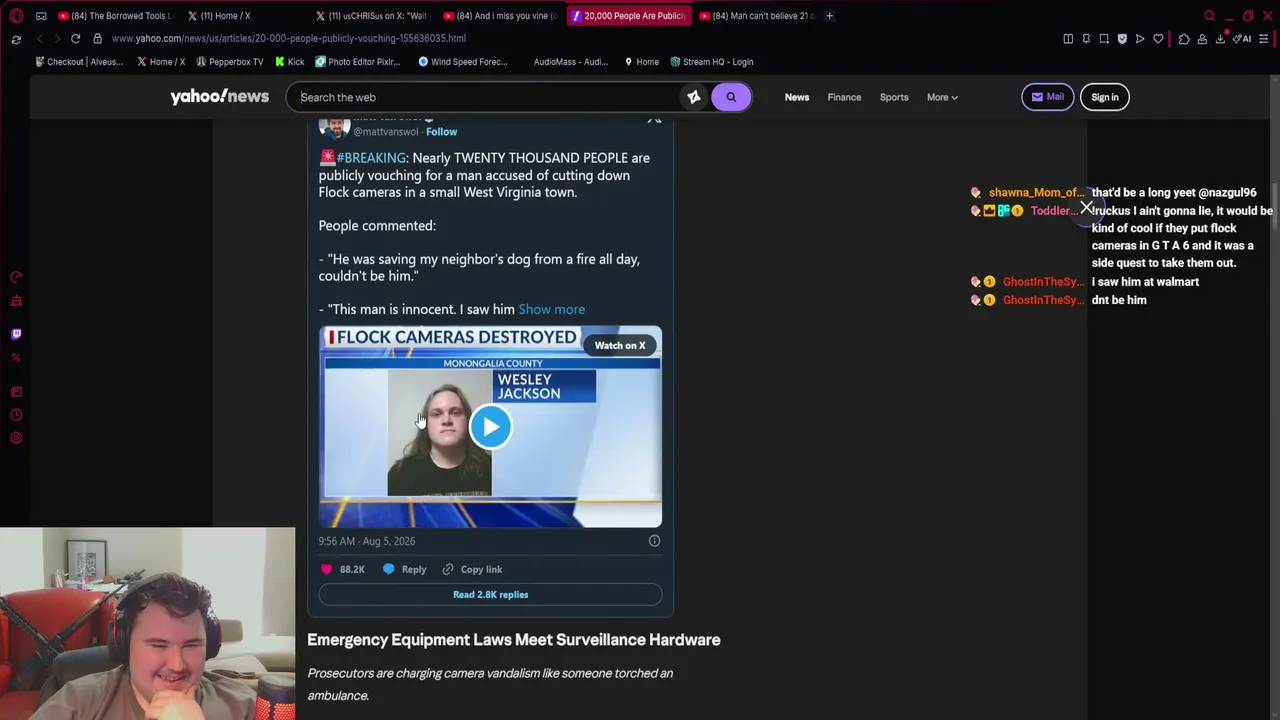Open the AI assistant icon in toolbar
This screenshot has width=1280, height=720.
[1241, 39]
